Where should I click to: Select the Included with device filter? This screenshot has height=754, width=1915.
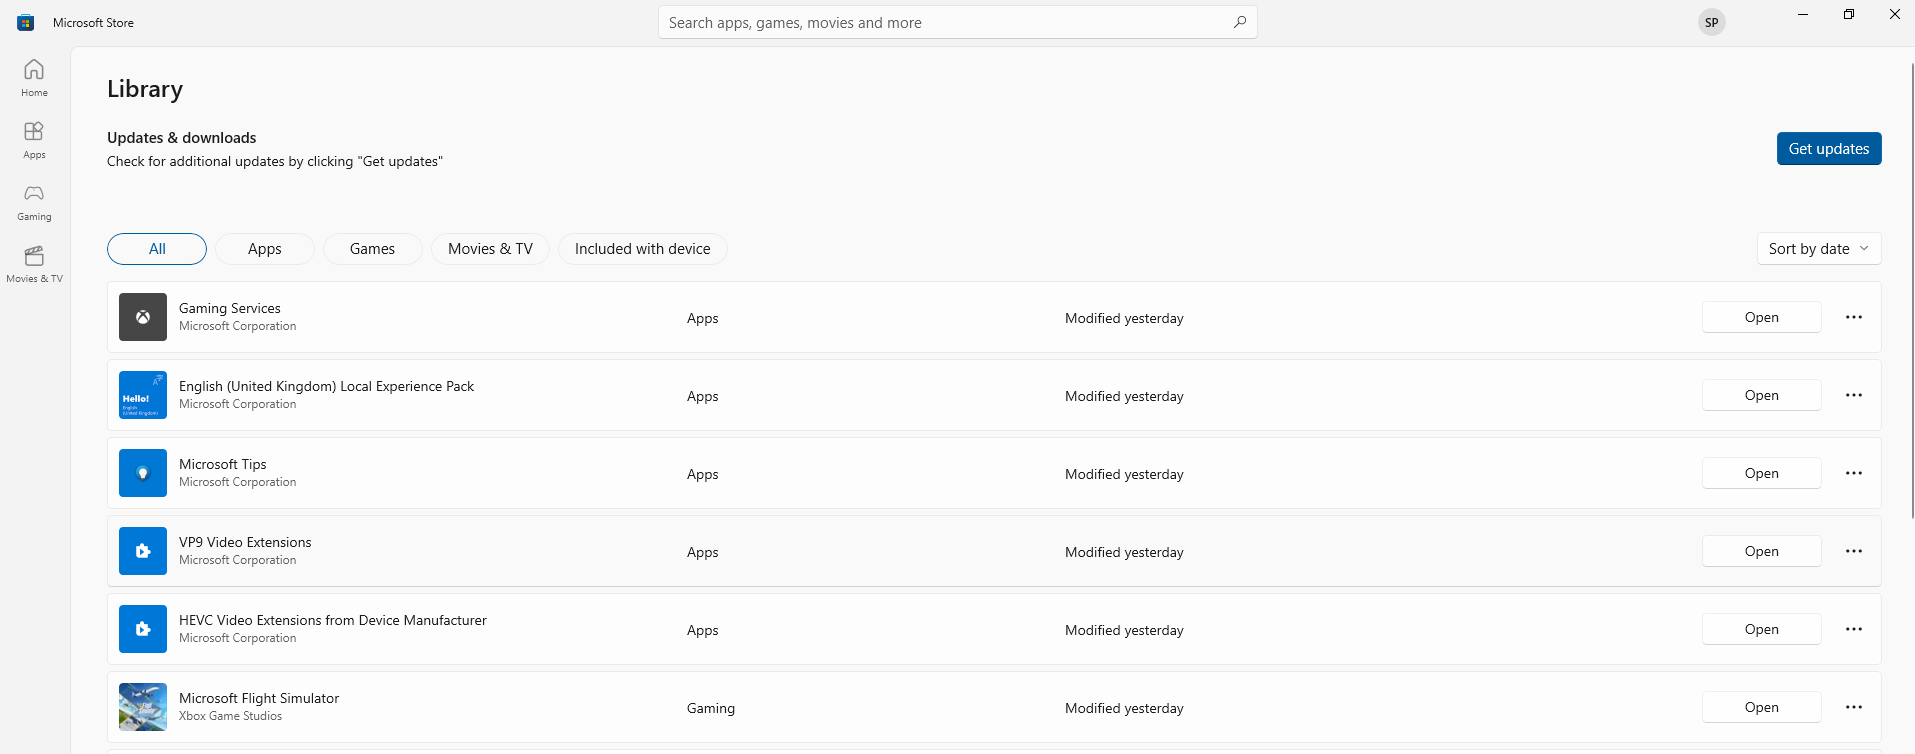click(642, 249)
